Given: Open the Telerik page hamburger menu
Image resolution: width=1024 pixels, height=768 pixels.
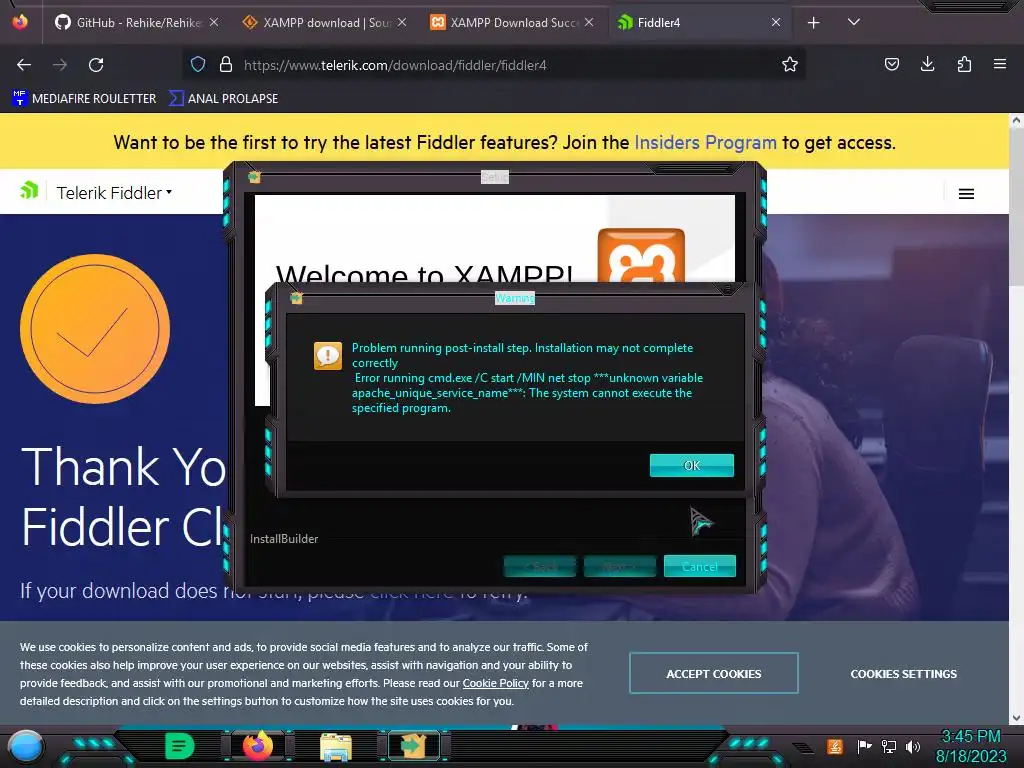Looking at the screenshot, I should (966, 194).
